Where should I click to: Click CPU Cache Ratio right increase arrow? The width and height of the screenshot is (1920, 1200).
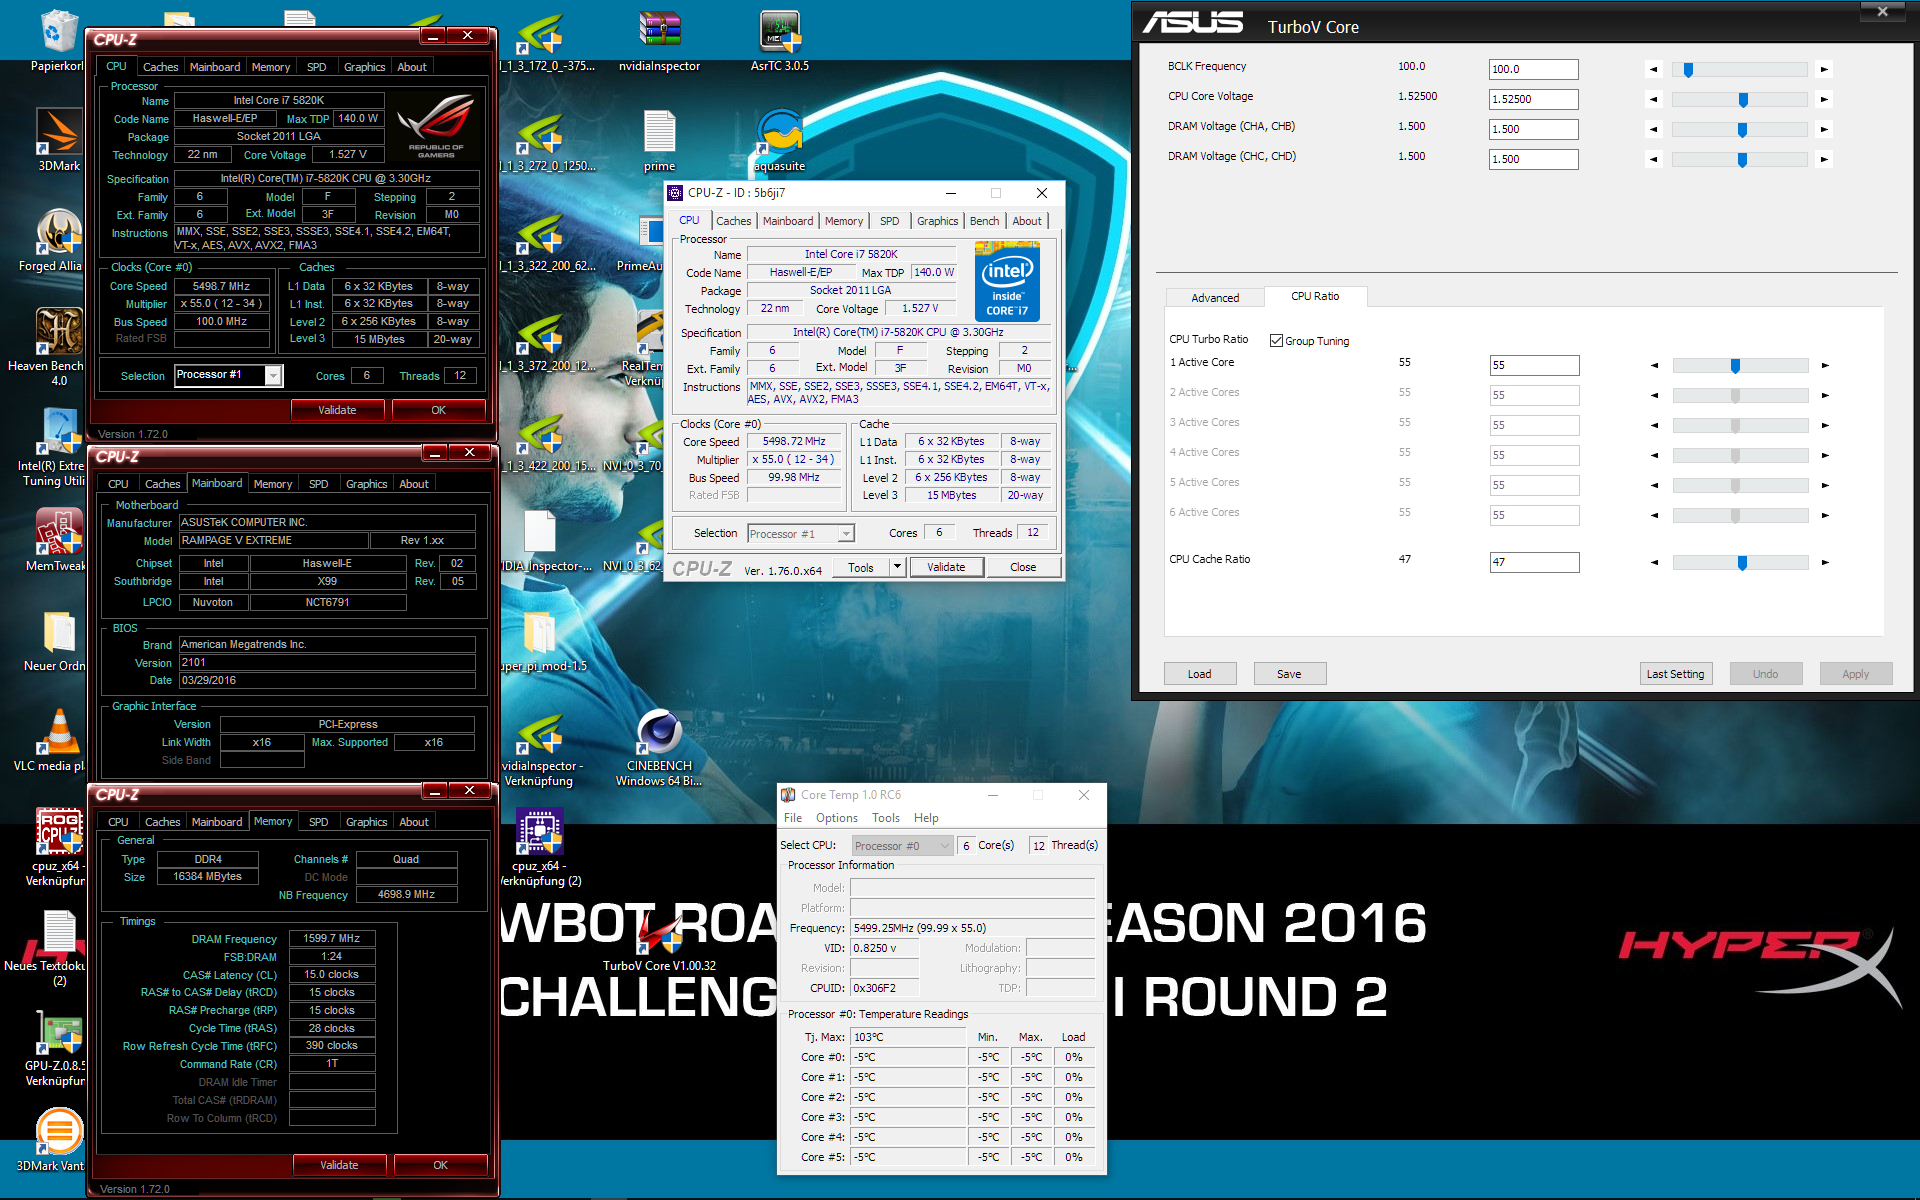1825,562
